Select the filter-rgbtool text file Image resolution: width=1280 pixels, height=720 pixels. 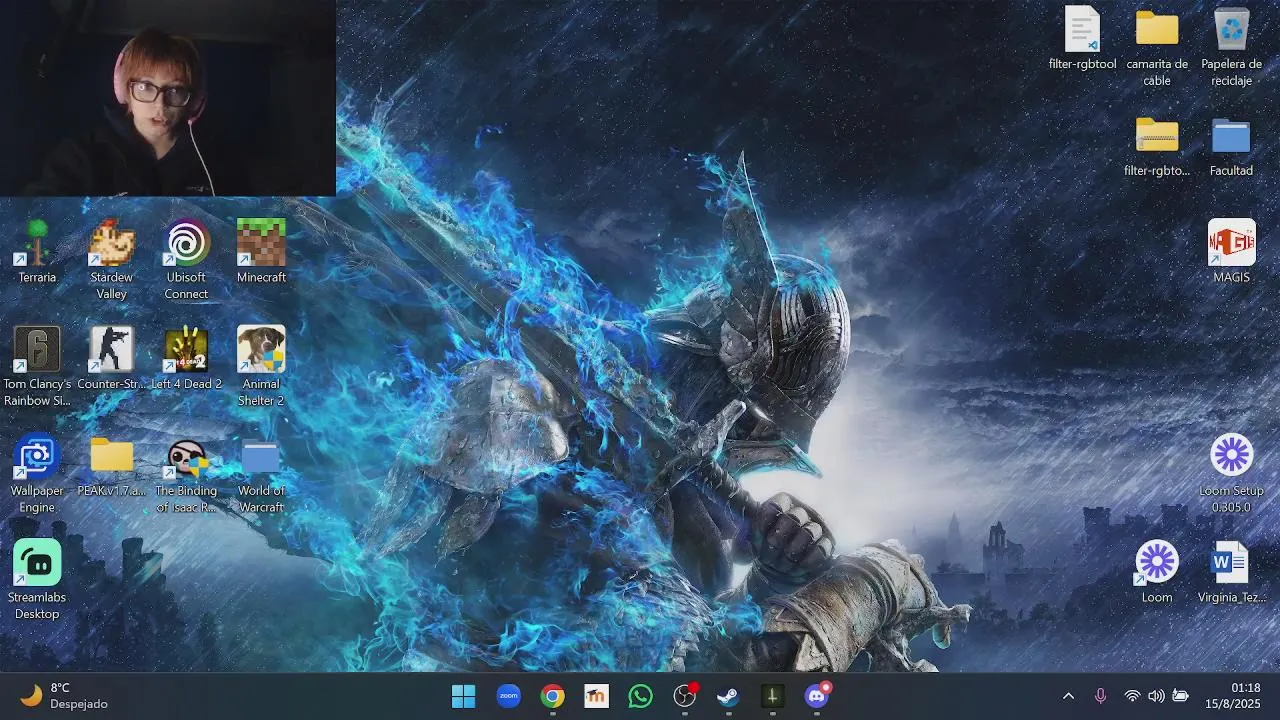(x=1082, y=38)
